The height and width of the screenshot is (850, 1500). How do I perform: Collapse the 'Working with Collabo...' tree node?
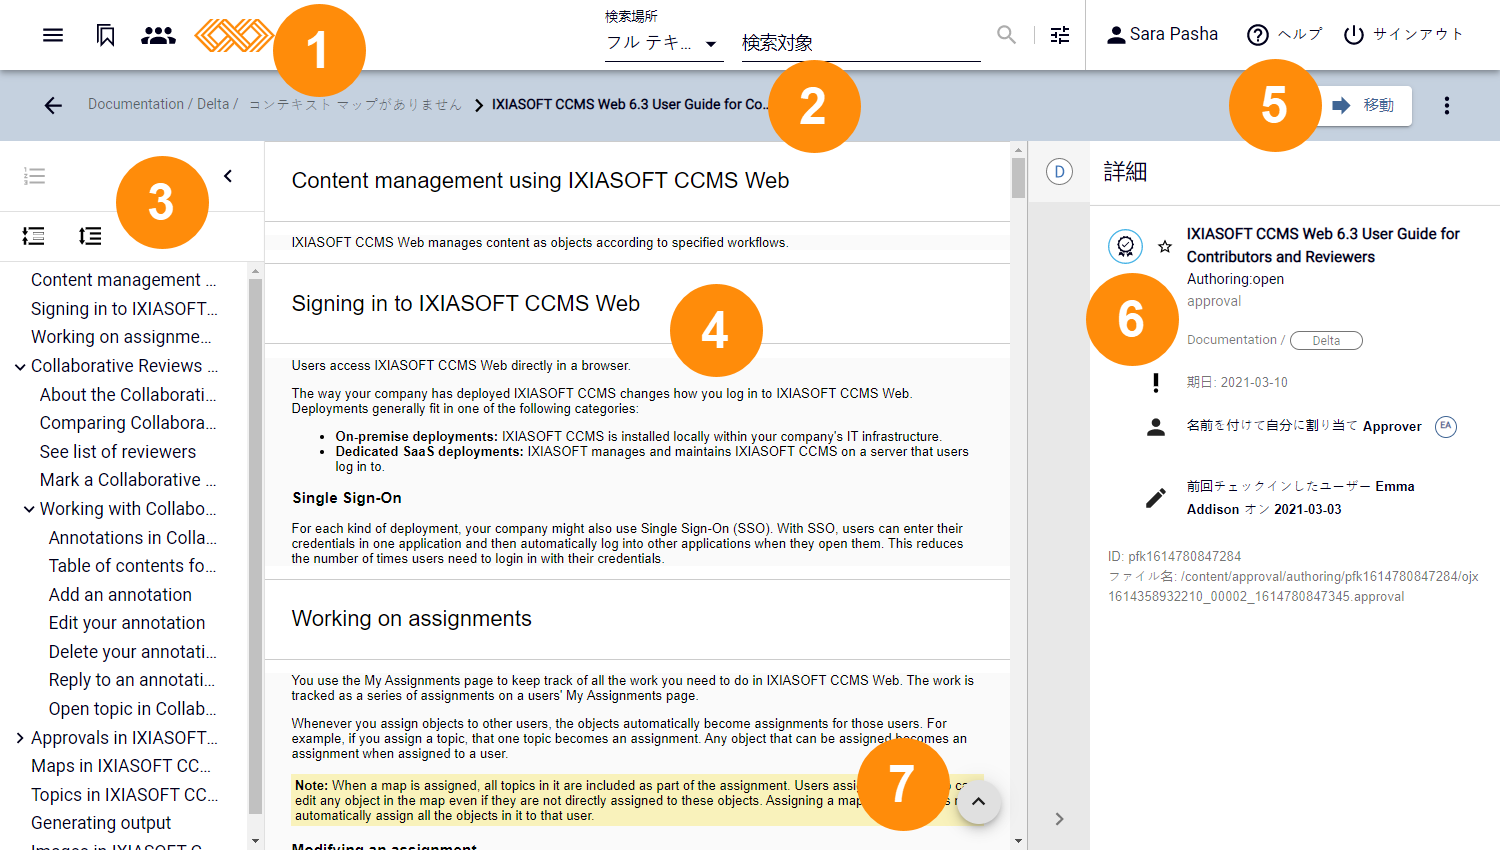(x=29, y=510)
